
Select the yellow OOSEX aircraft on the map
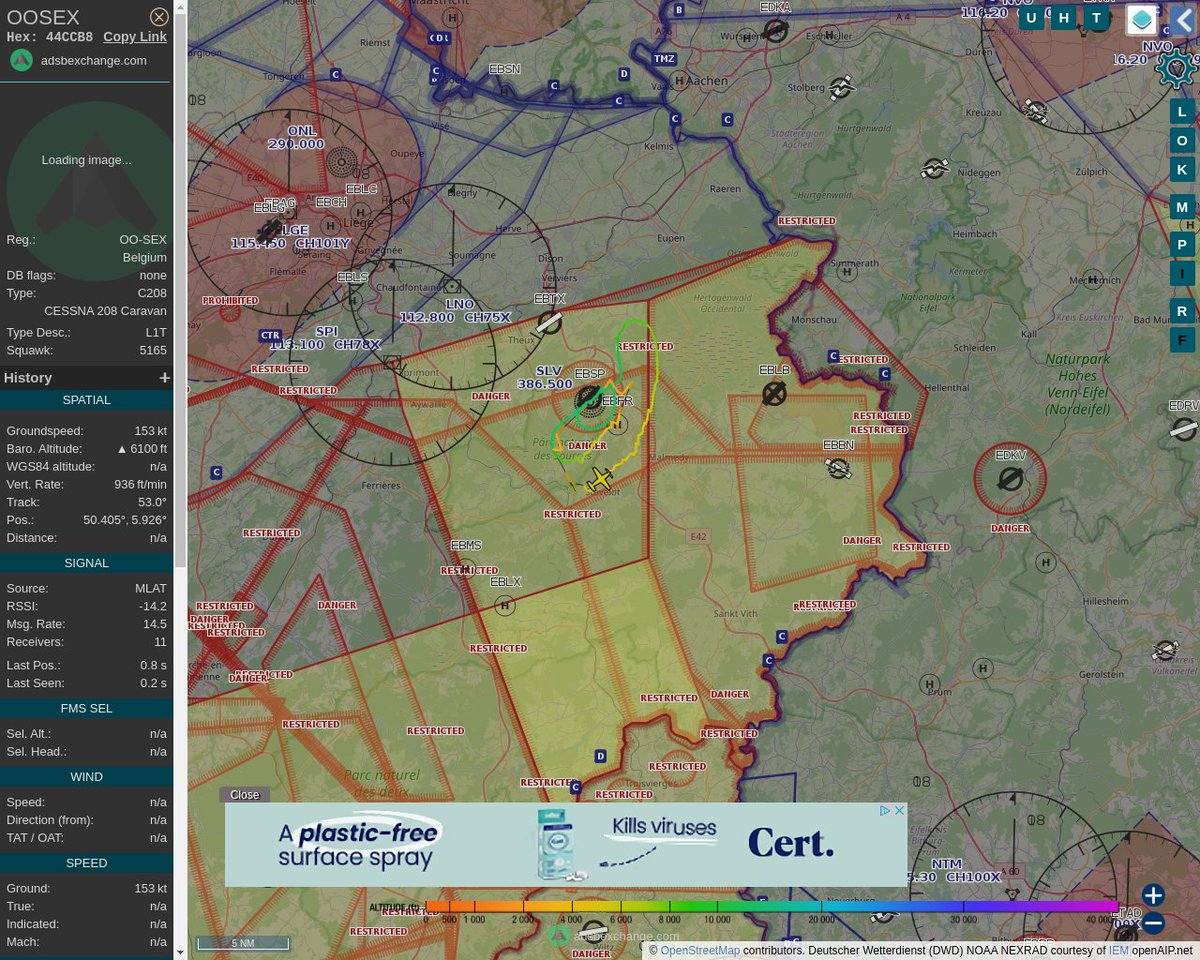[x=600, y=479]
